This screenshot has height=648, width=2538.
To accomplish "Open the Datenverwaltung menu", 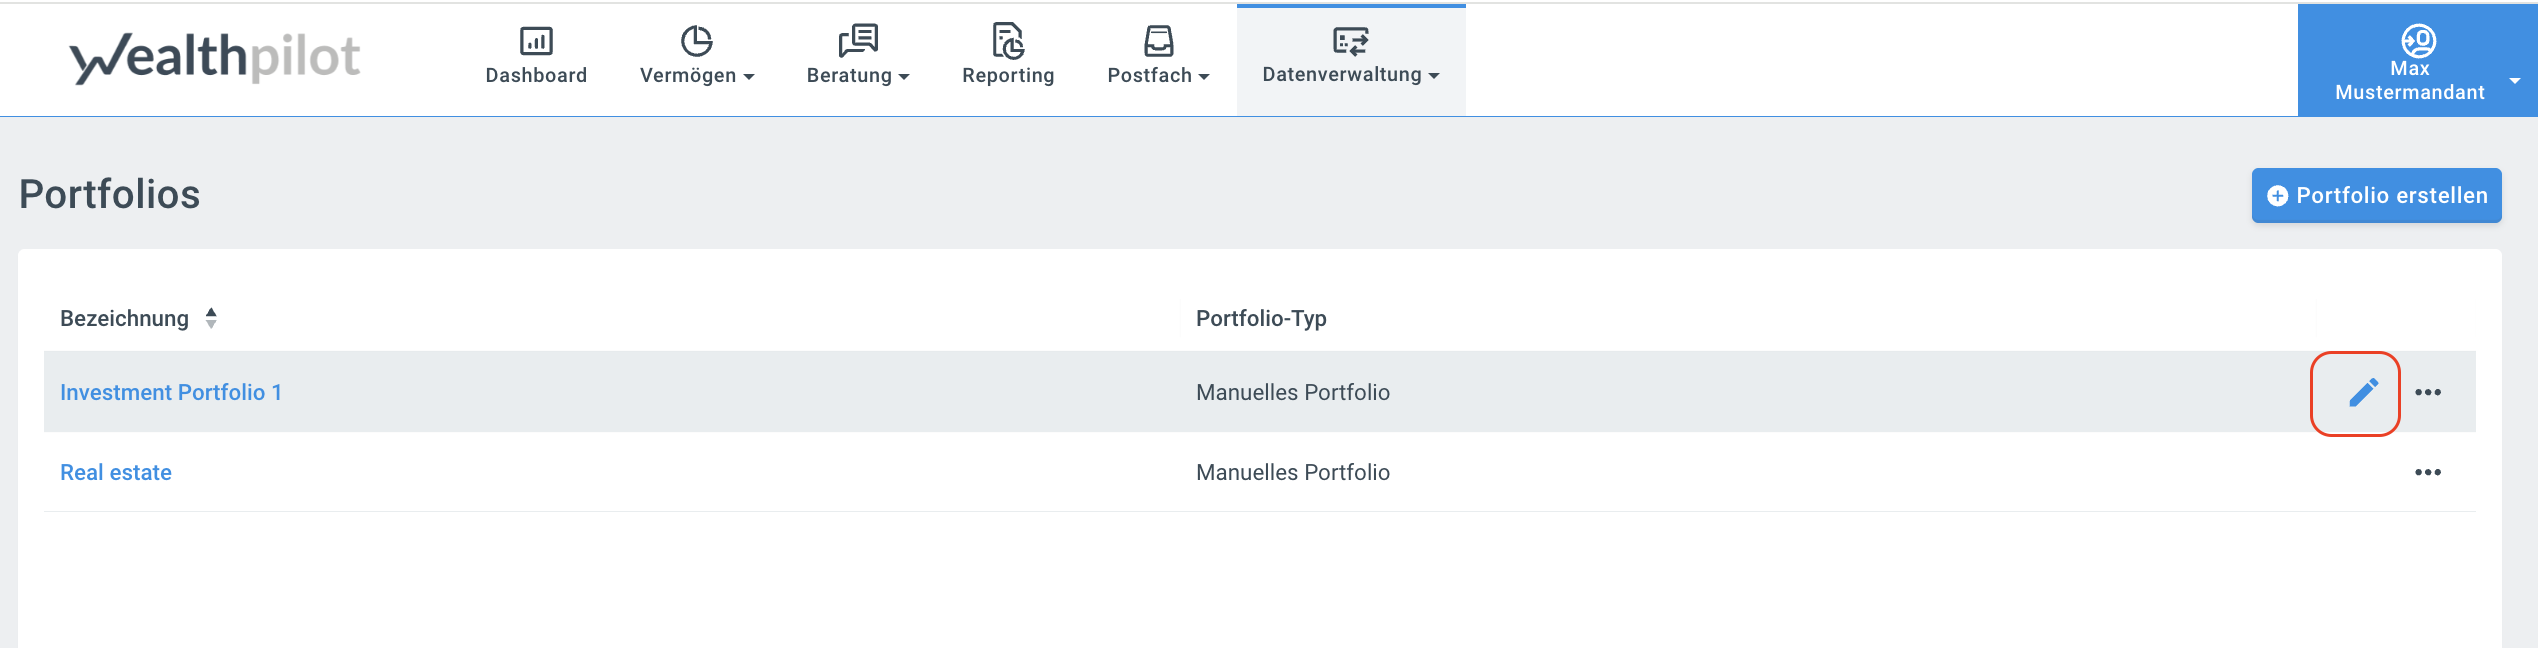I will (1350, 74).
